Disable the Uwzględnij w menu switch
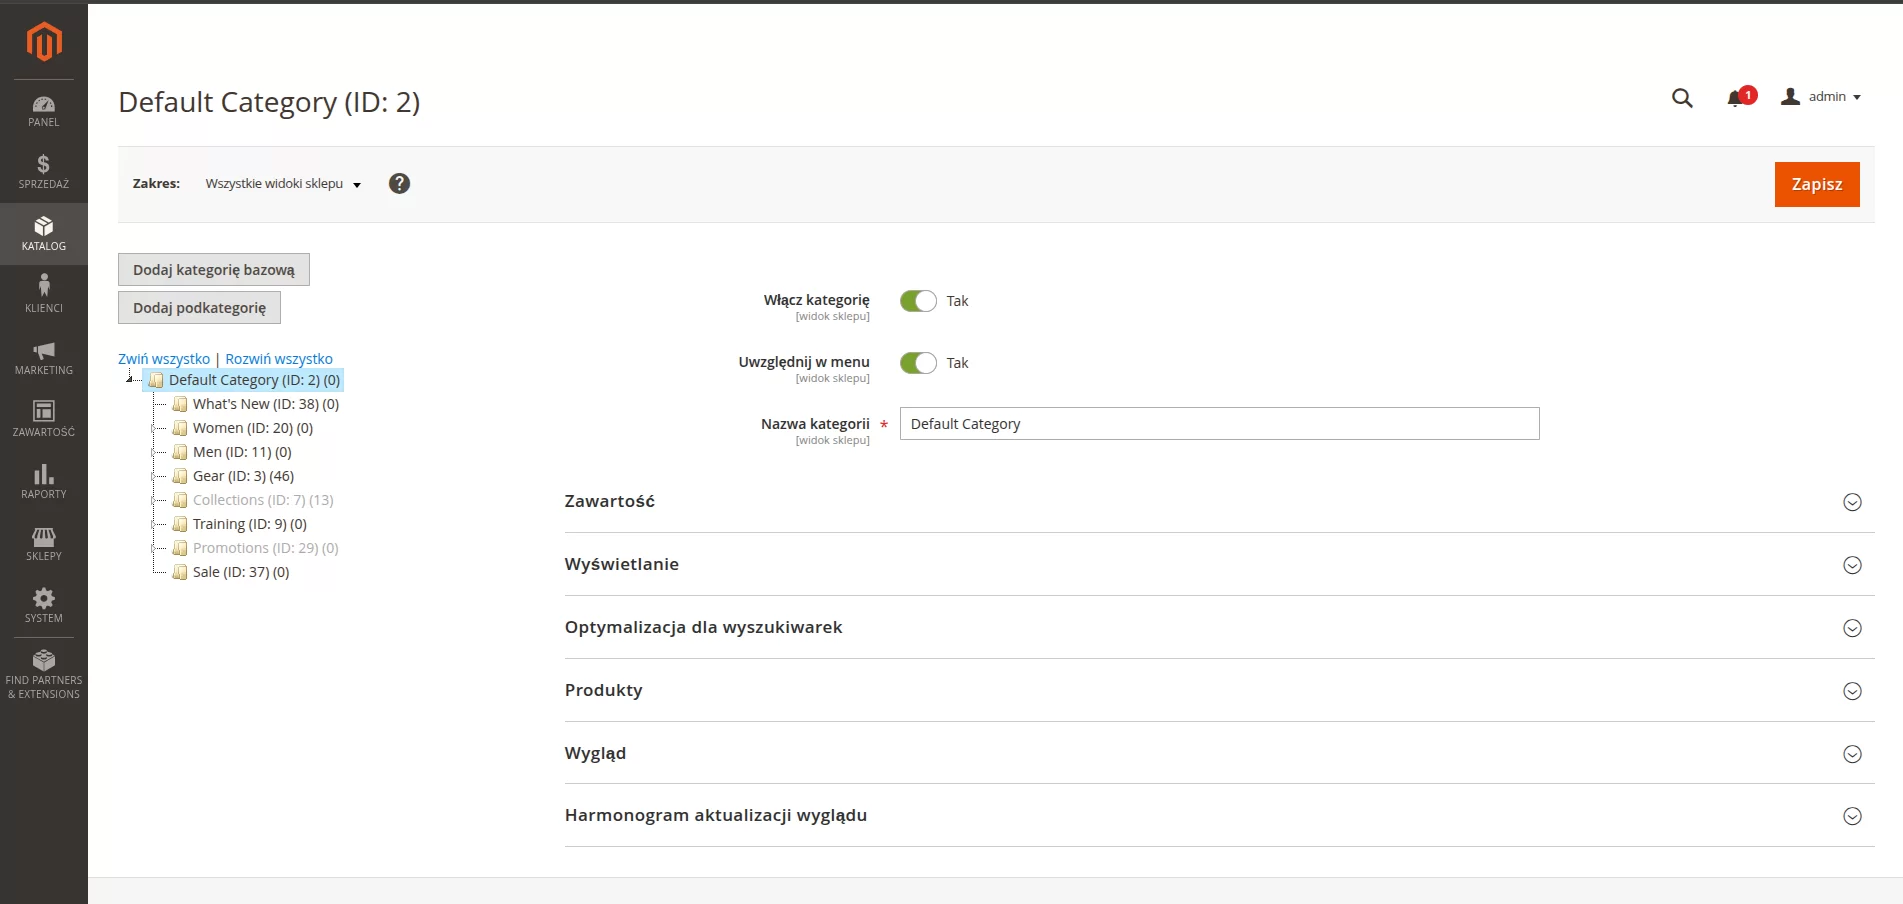Viewport: 1903px width, 904px height. tap(918, 363)
